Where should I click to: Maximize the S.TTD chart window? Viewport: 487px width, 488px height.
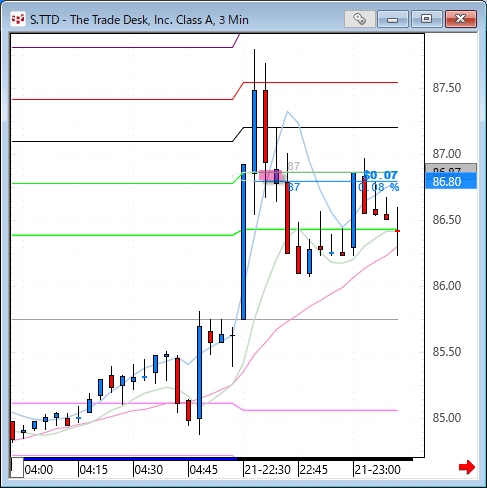click(426, 19)
